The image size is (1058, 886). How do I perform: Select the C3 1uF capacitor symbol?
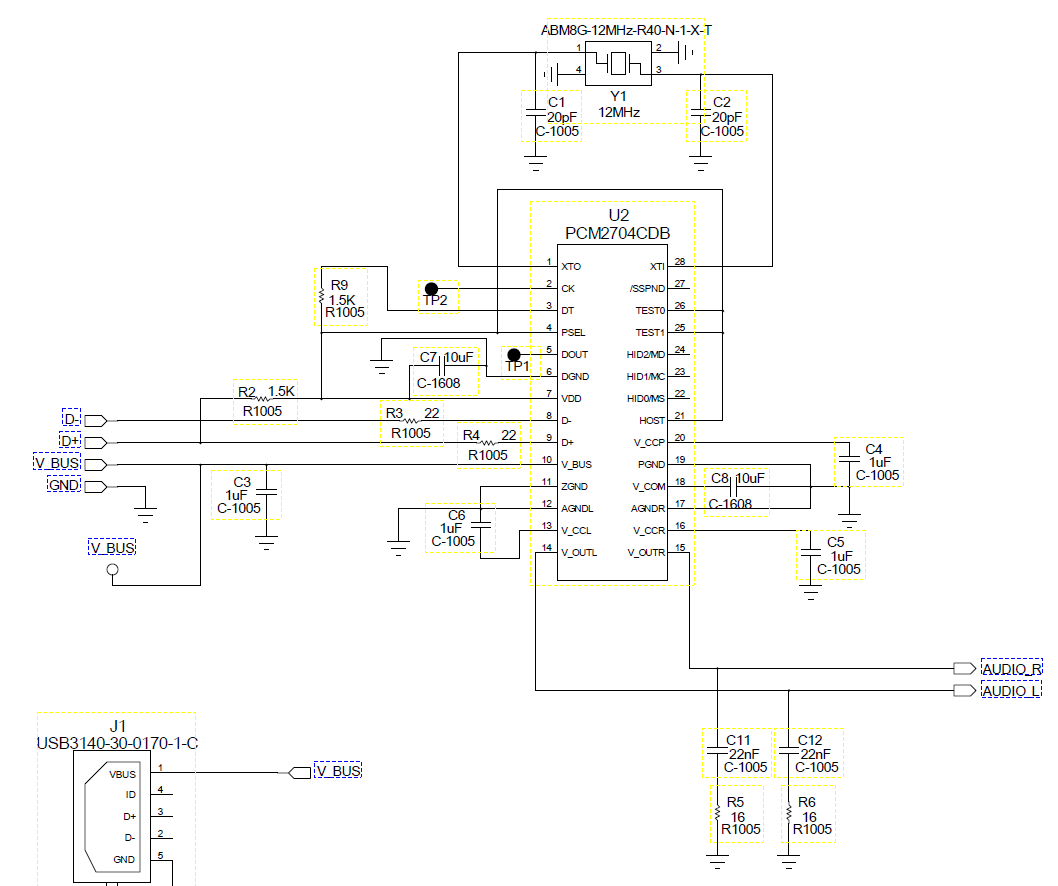coord(267,493)
